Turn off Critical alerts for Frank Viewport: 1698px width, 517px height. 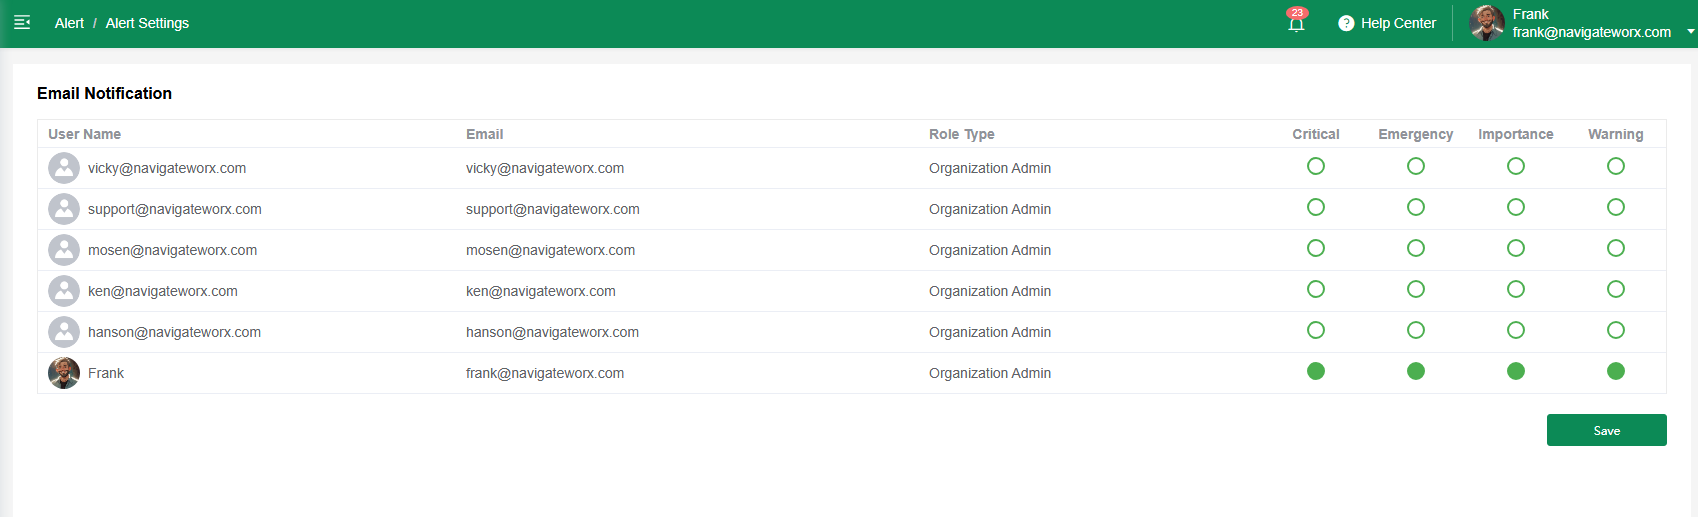1316,371
